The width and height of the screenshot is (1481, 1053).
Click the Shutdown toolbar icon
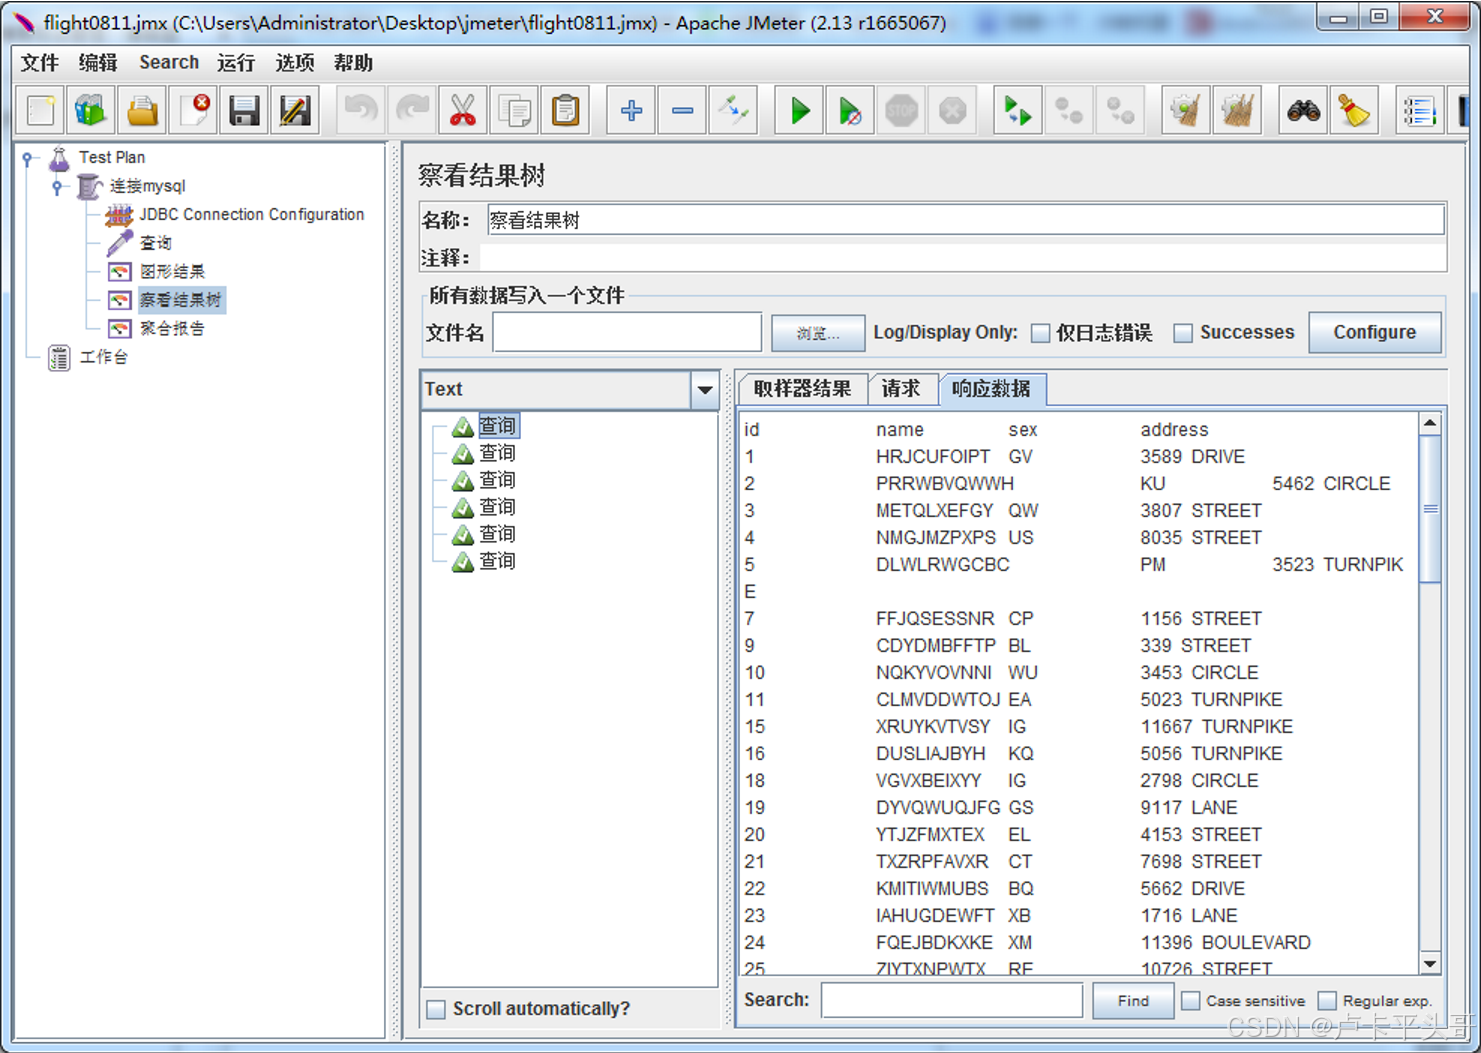point(952,110)
